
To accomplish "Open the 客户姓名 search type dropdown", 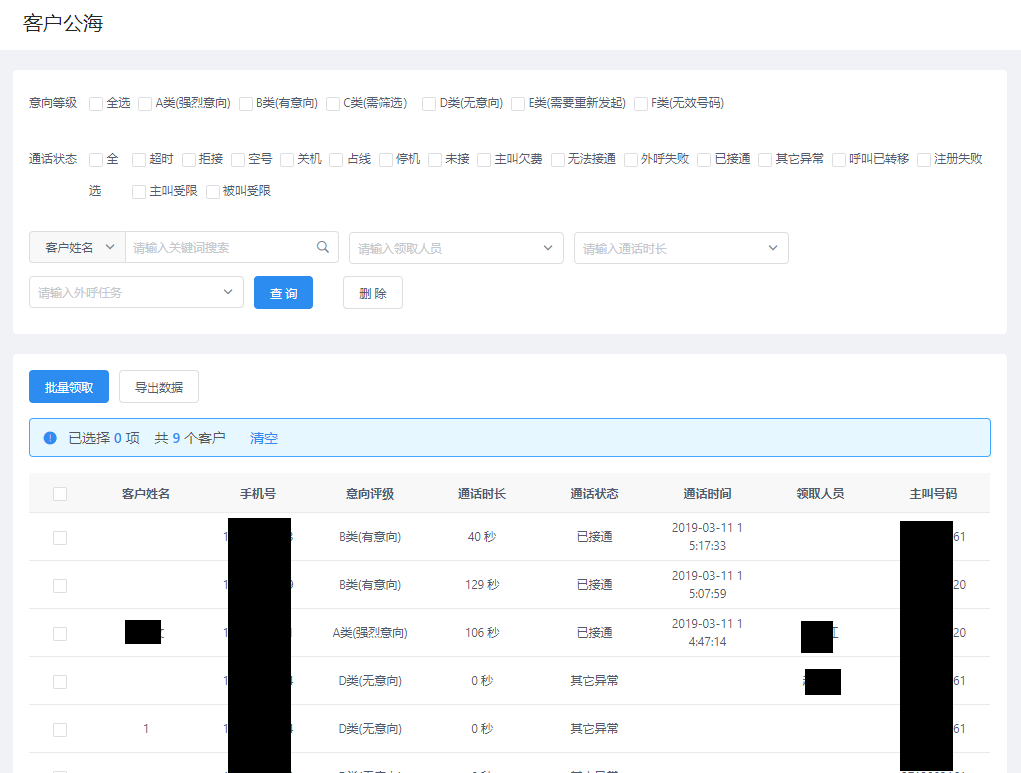I will [x=77, y=247].
